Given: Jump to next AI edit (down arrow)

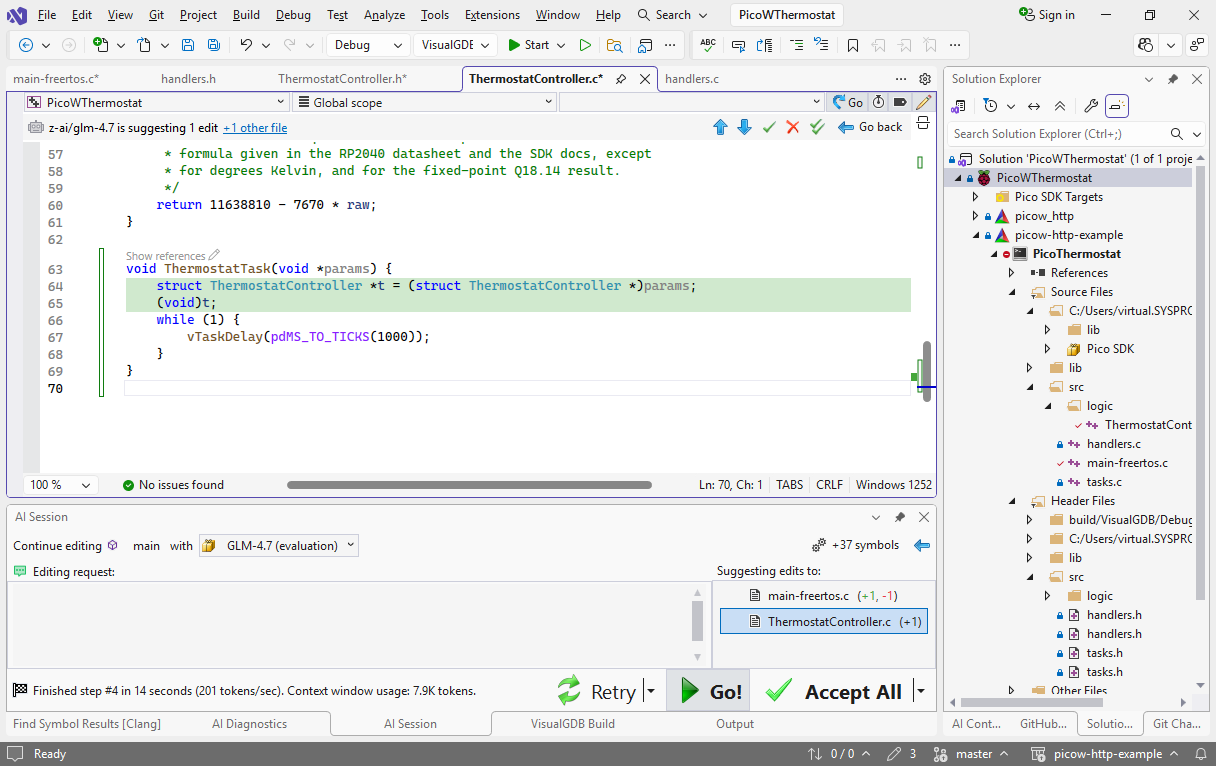Looking at the screenshot, I should point(744,127).
